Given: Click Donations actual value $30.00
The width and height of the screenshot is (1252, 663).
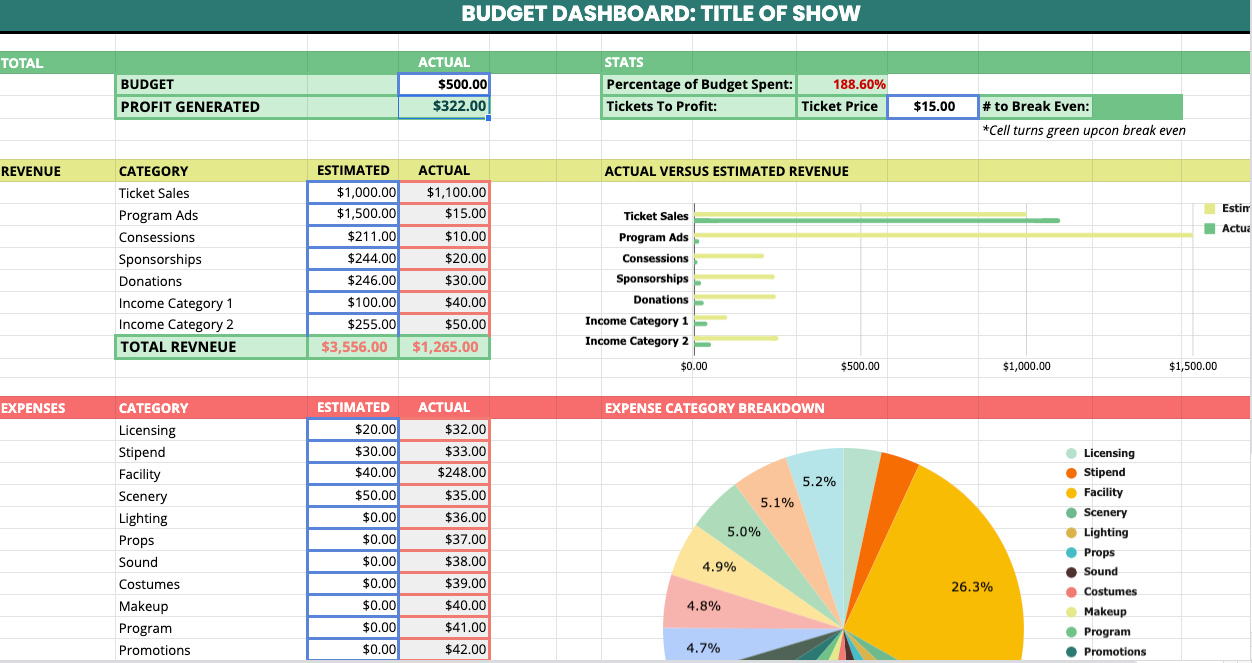Looking at the screenshot, I should pos(444,280).
